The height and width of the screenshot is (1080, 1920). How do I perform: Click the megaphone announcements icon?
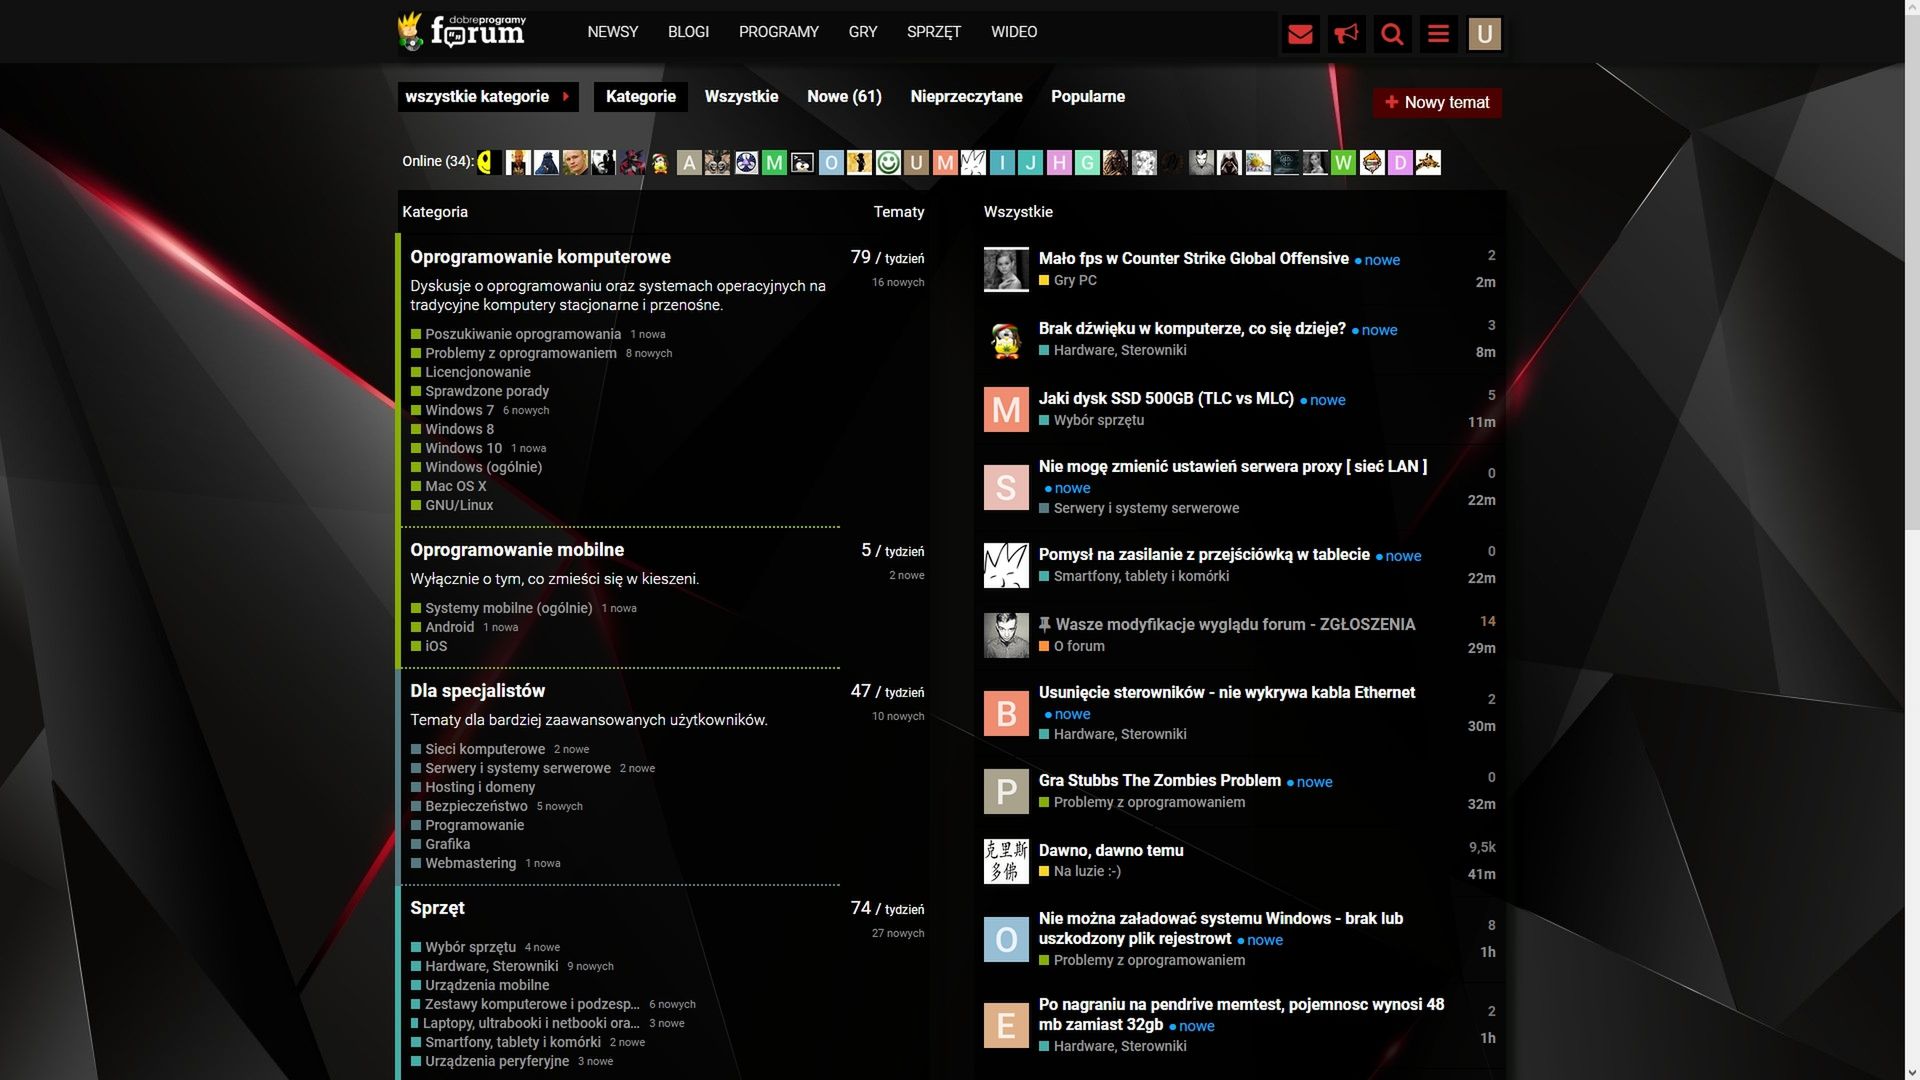coord(1346,35)
